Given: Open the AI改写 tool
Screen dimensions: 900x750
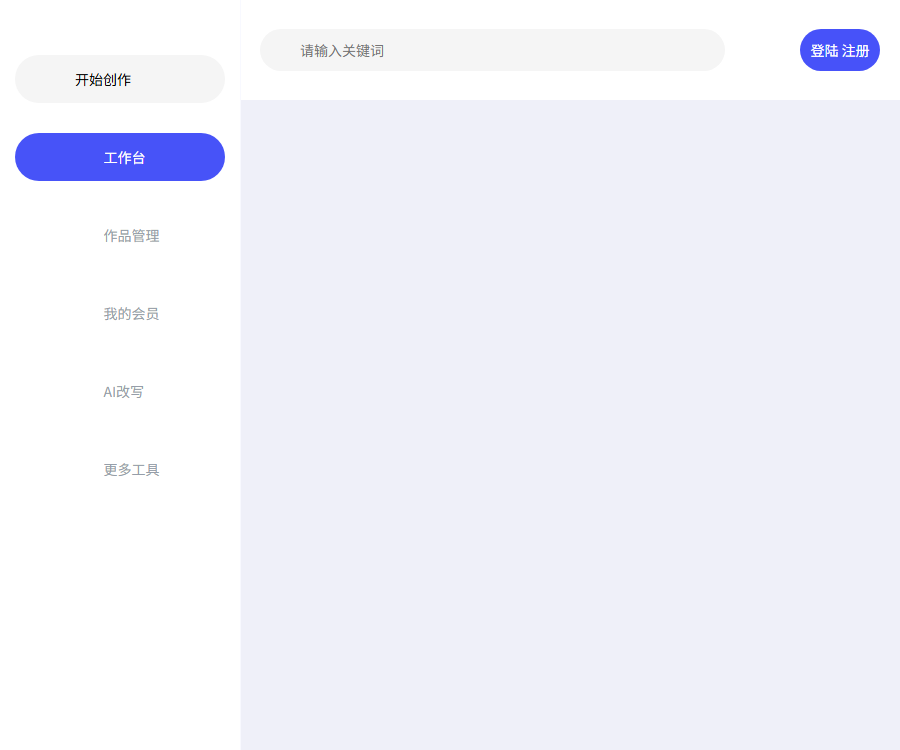Looking at the screenshot, I should (119, 391).
